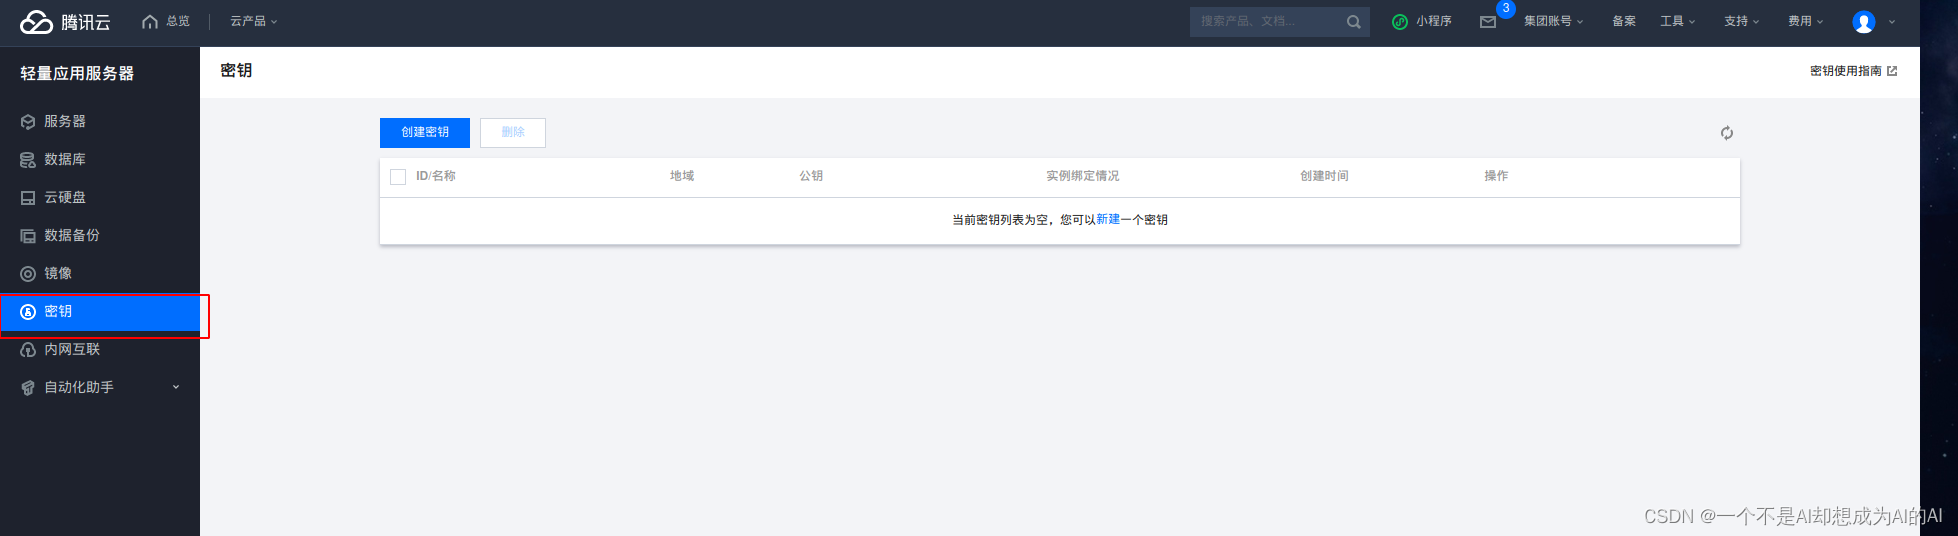The image size is (1958, 536).
Task: Expand the 支持 dropdown
Action: tap(1742, 21)
